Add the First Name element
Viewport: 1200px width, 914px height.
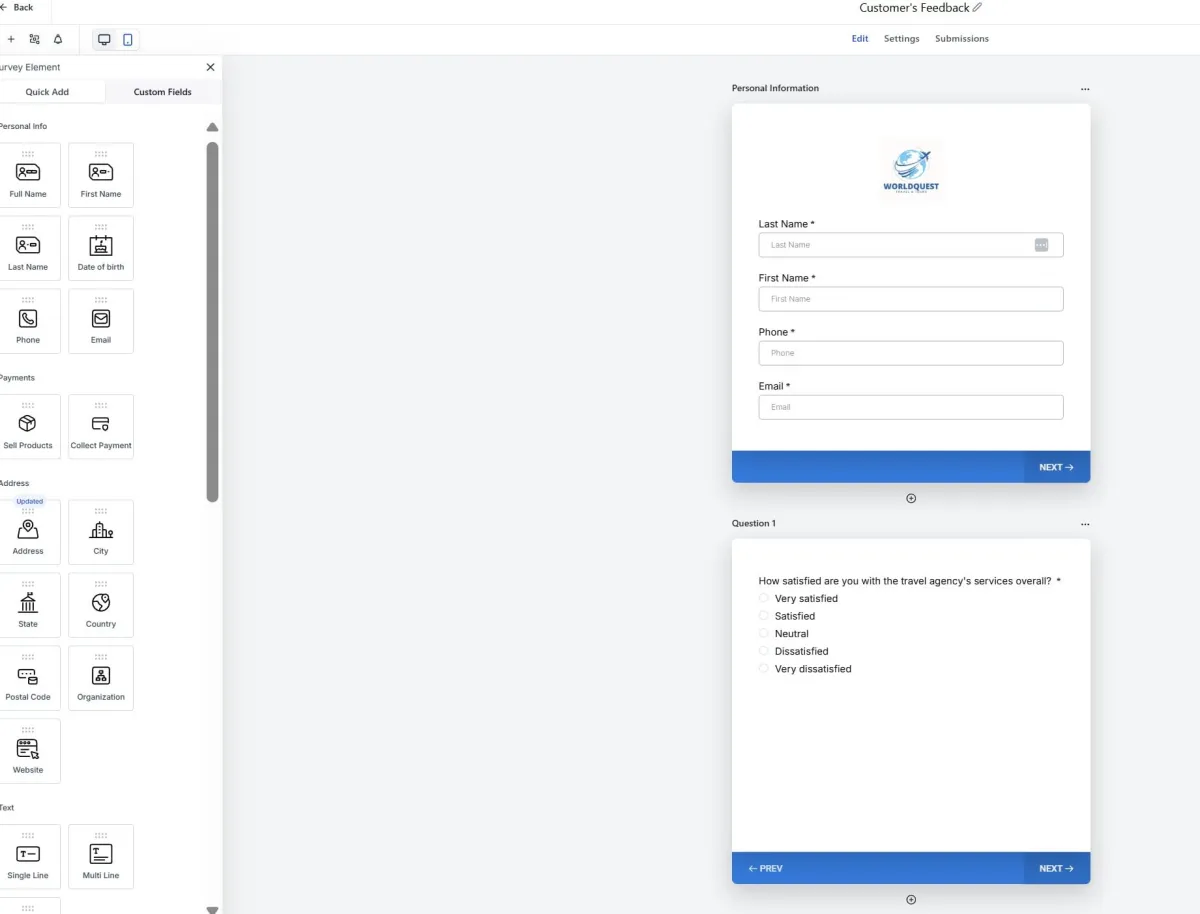(101, 175)
